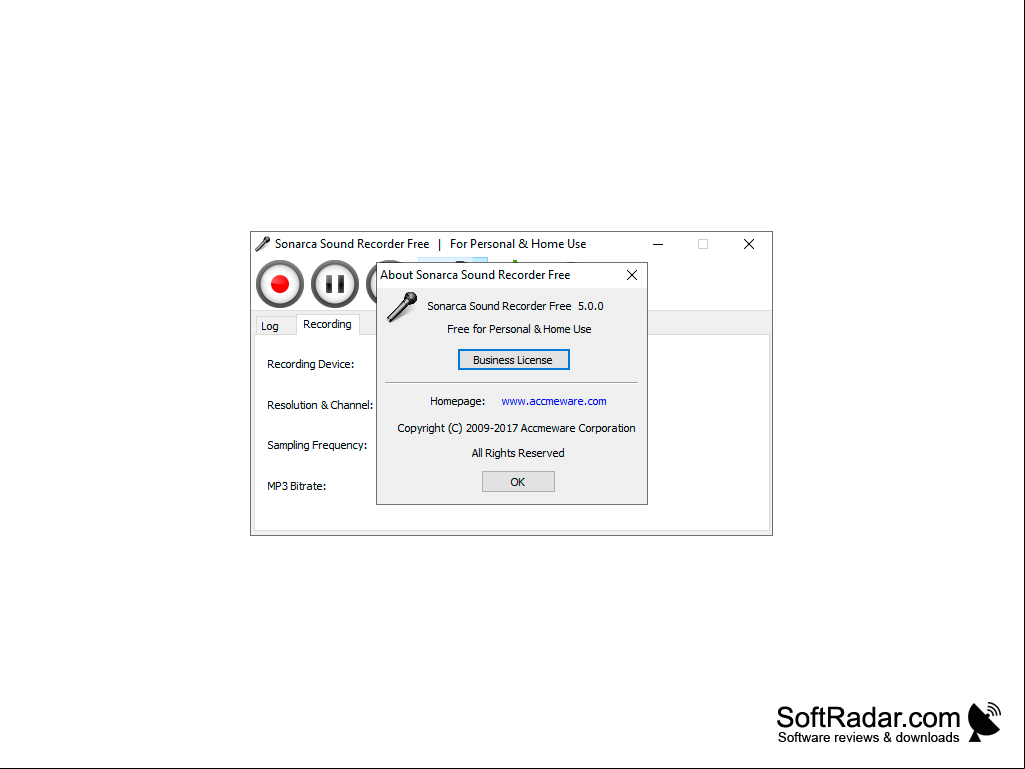Click the microphone icon in the About dialog
The width and height of the screenshot is (1025, 769).
(402, 307)
